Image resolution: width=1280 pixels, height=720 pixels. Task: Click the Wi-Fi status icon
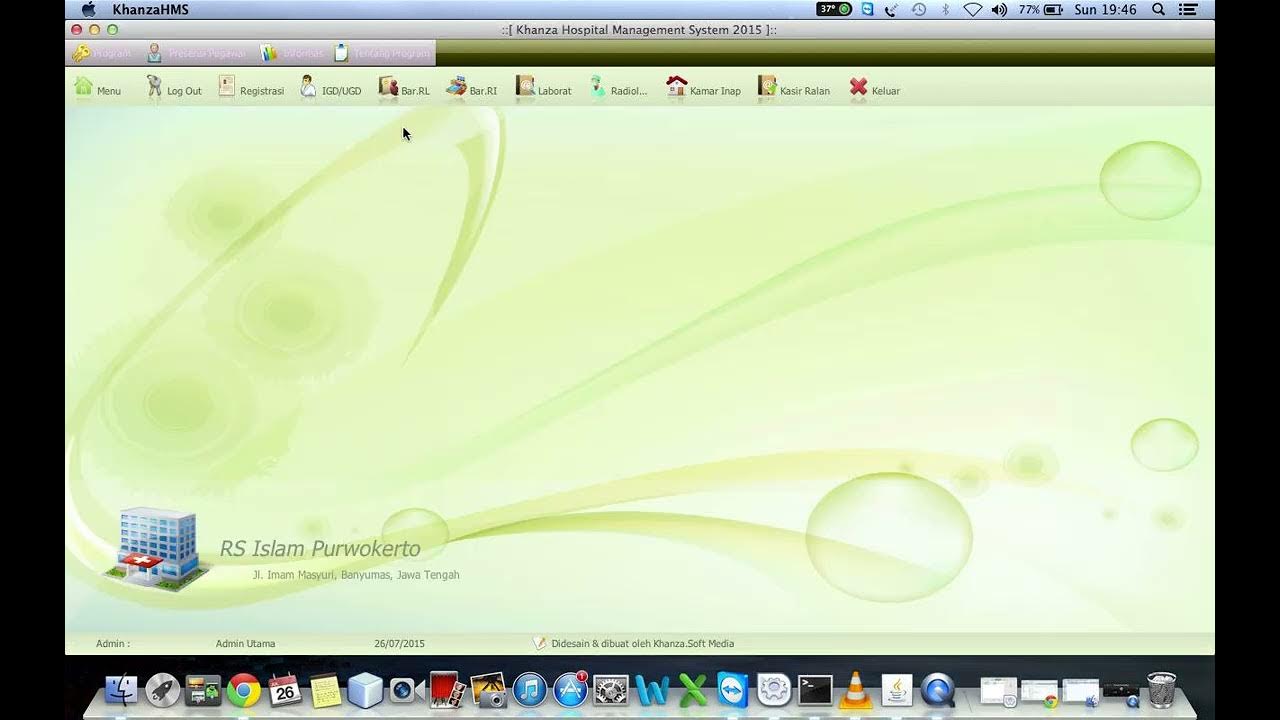point(972,9)
